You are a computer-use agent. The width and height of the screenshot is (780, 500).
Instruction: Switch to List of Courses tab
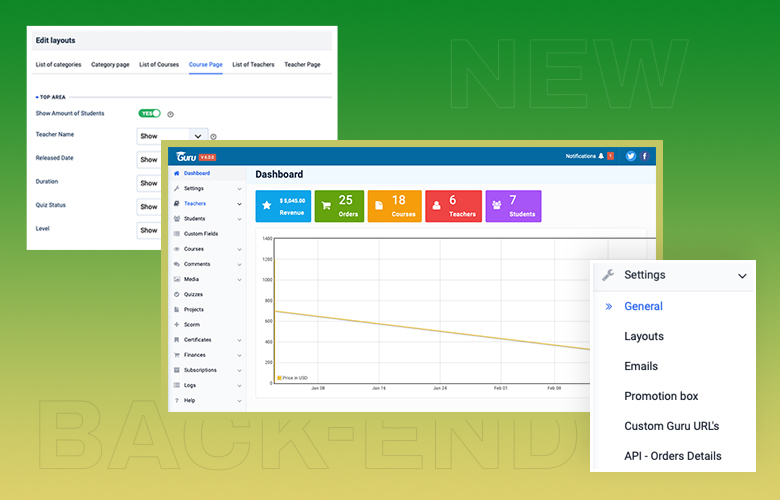(x=159, y=65)
